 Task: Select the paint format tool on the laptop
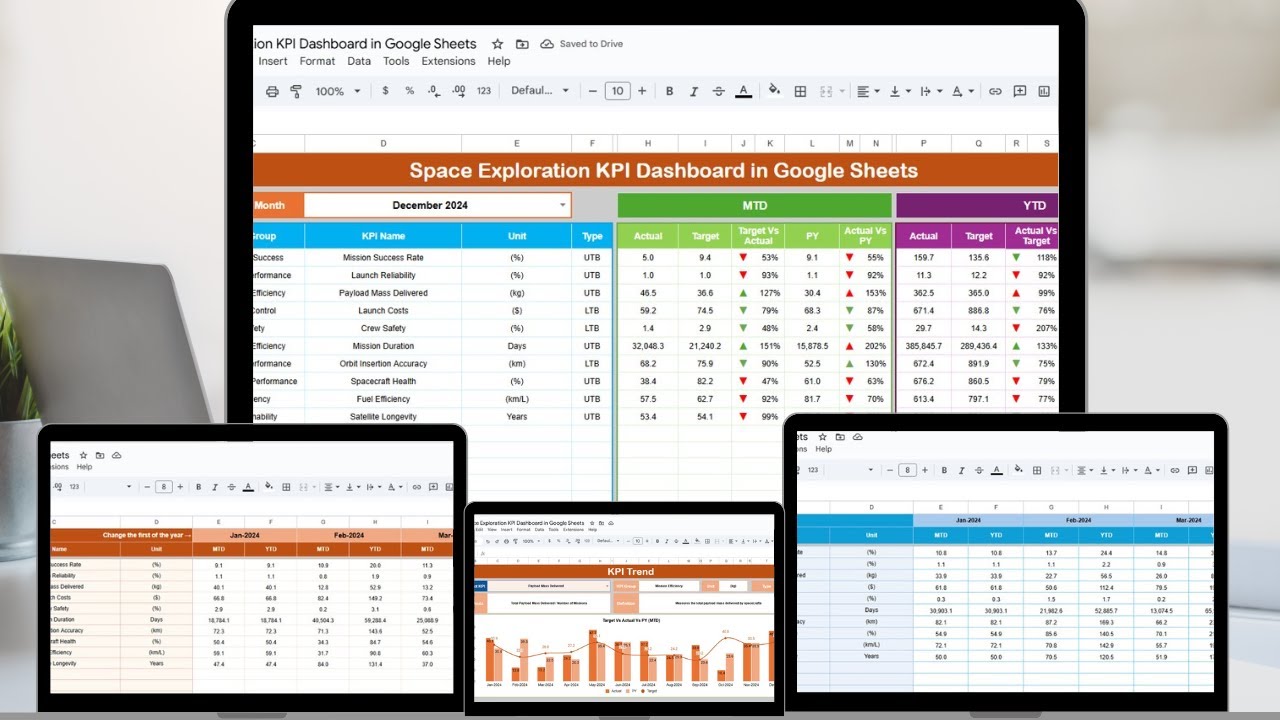click(x=296, y=91)
